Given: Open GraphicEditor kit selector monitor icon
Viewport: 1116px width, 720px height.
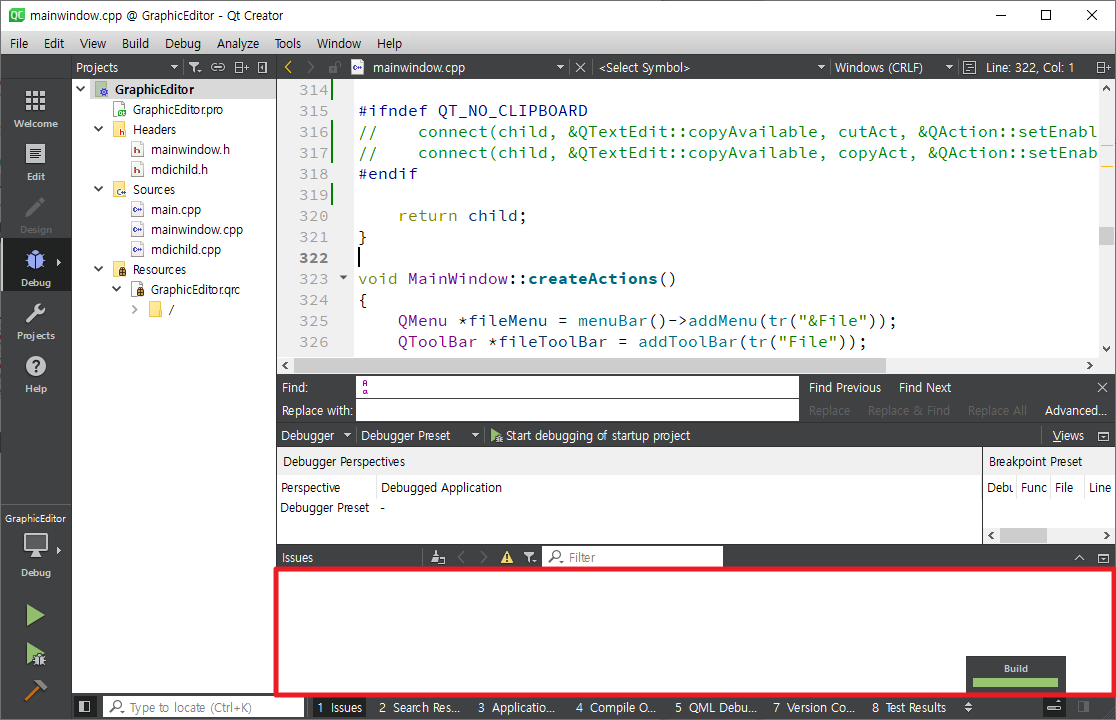Looking at the screenshot, I should [x=36, y=546].
